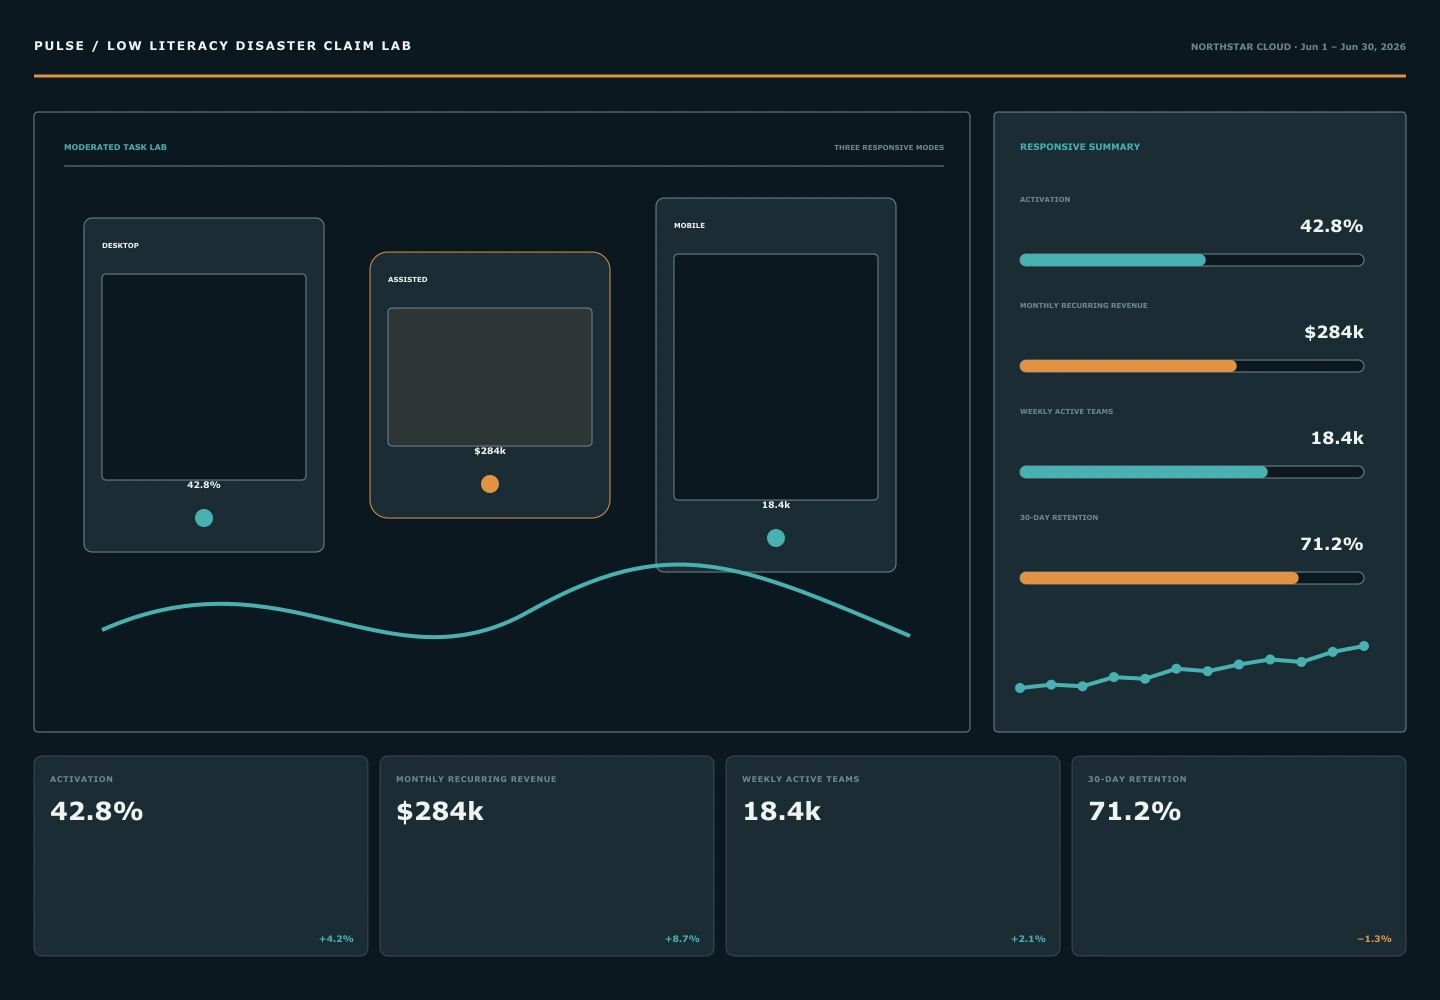
Task: Click the teal dot in the Mobile card
Action: coord(776,538)
